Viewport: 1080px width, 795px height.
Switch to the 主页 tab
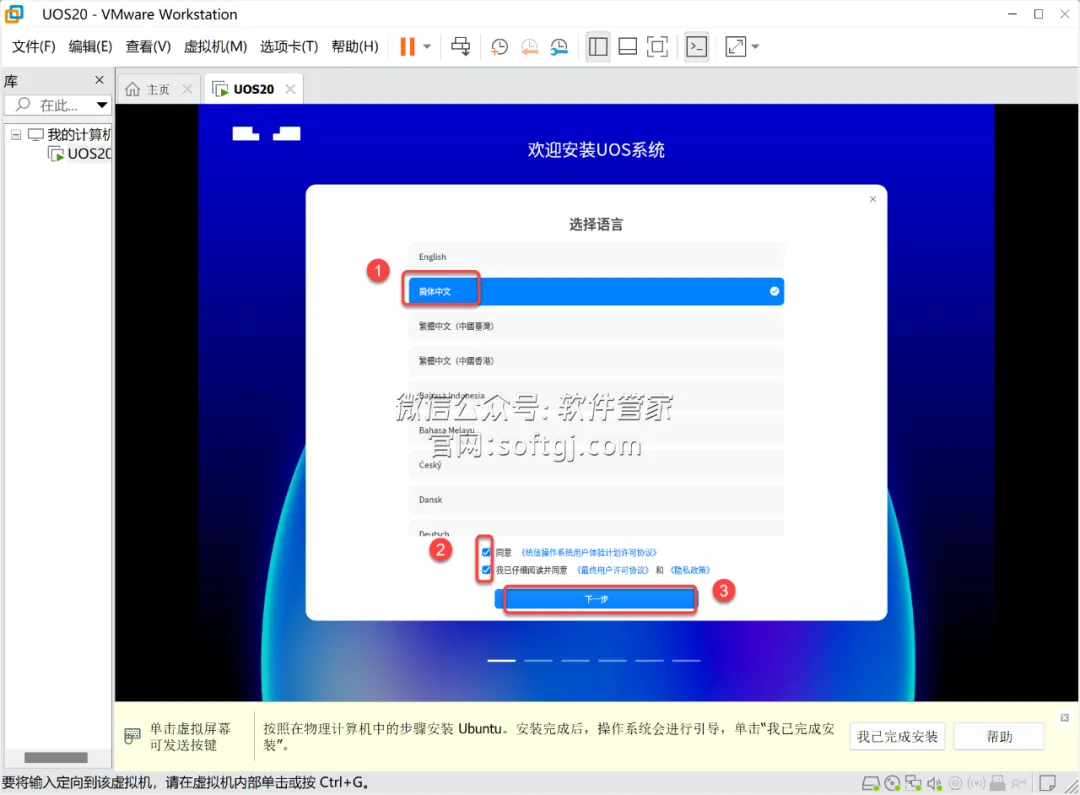coord(158,89)
